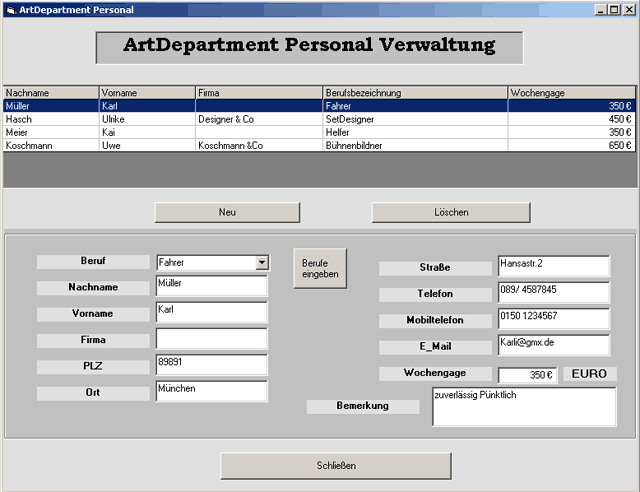Sort by the Nachname column header
Screen dimensions: 640x492
50,93
